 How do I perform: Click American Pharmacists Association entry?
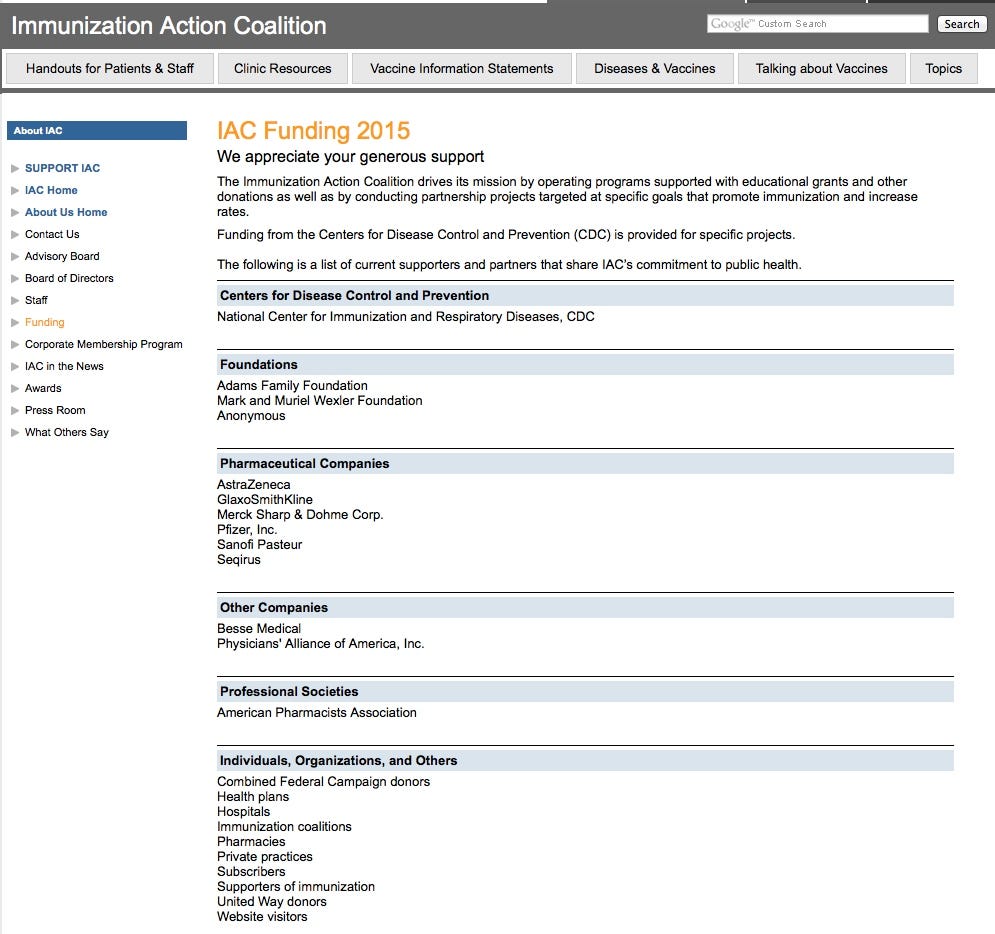pos(317,713)
